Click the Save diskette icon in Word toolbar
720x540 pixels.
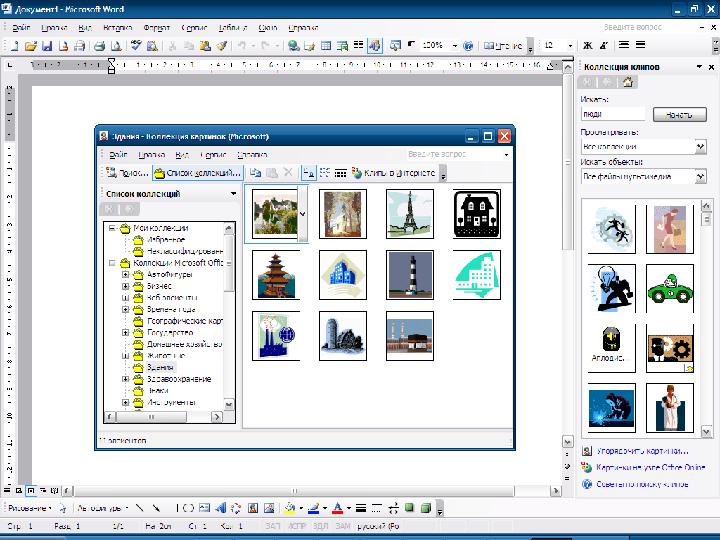coord(47,46)
